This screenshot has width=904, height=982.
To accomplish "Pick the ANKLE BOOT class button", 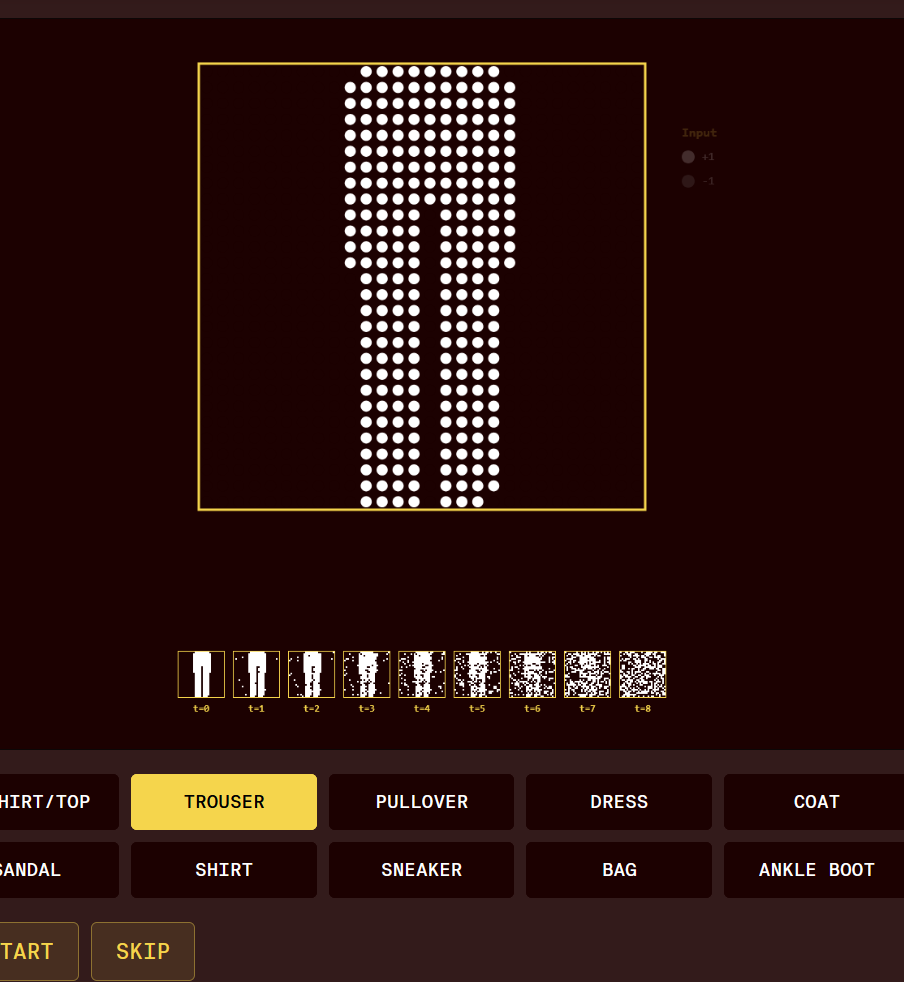I will pos(814,870).
